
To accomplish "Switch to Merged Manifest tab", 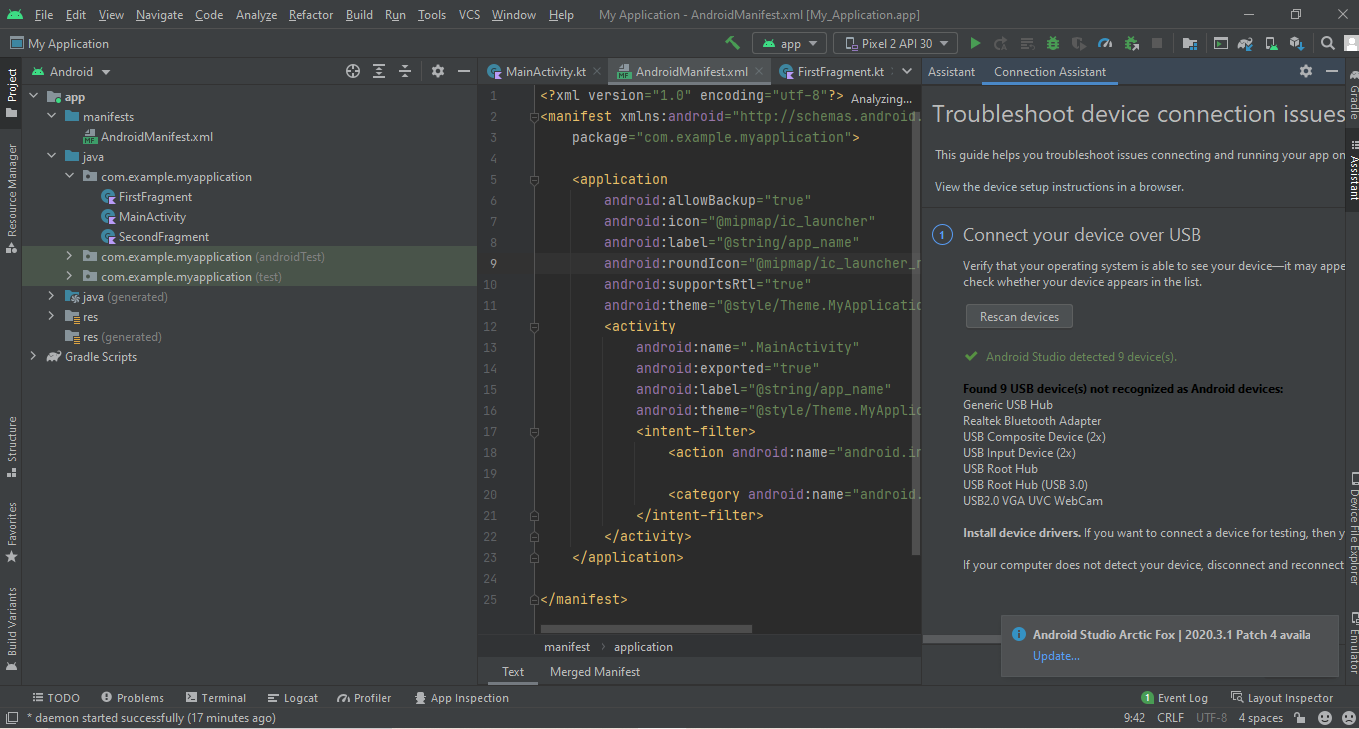I will pyautogui.click(x=594, y=672).
